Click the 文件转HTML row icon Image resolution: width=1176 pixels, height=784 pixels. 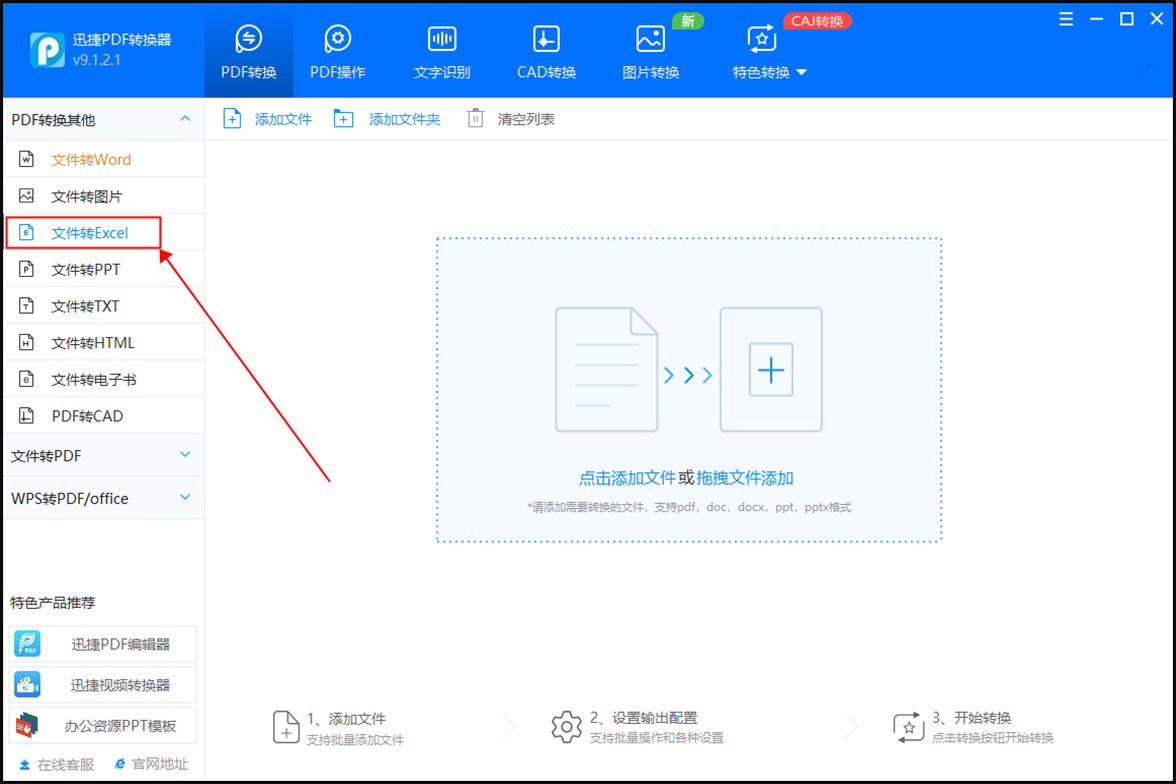pyautogui.click(x=26, y=342)
